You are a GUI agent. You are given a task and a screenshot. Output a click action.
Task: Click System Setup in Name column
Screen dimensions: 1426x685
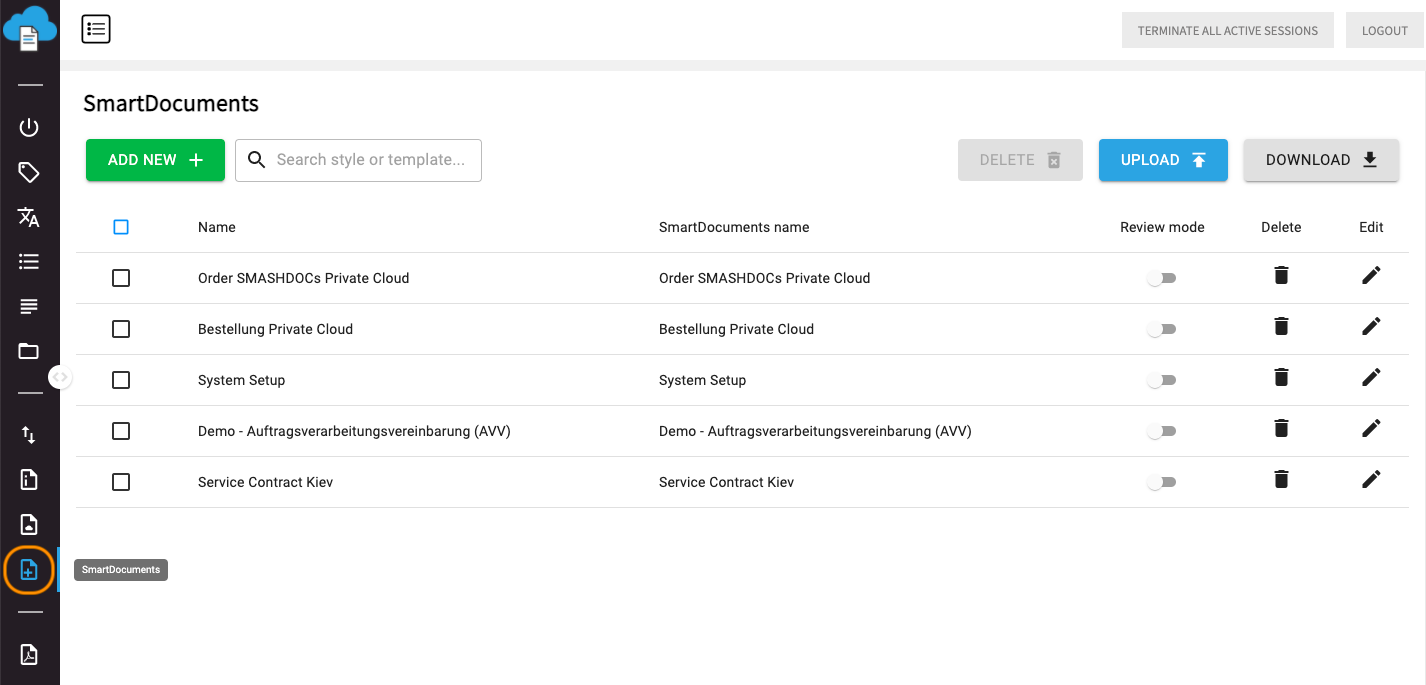[242, 380]
